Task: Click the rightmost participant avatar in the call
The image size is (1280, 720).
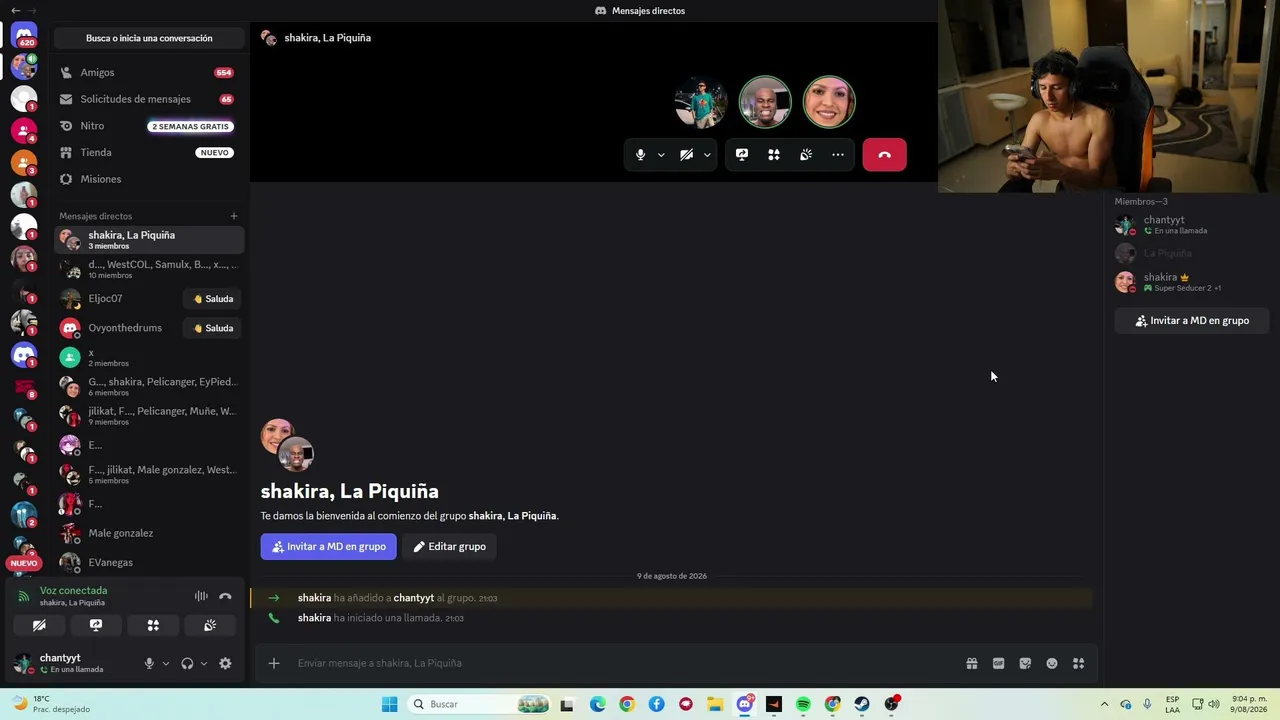Action: (829, 102)
